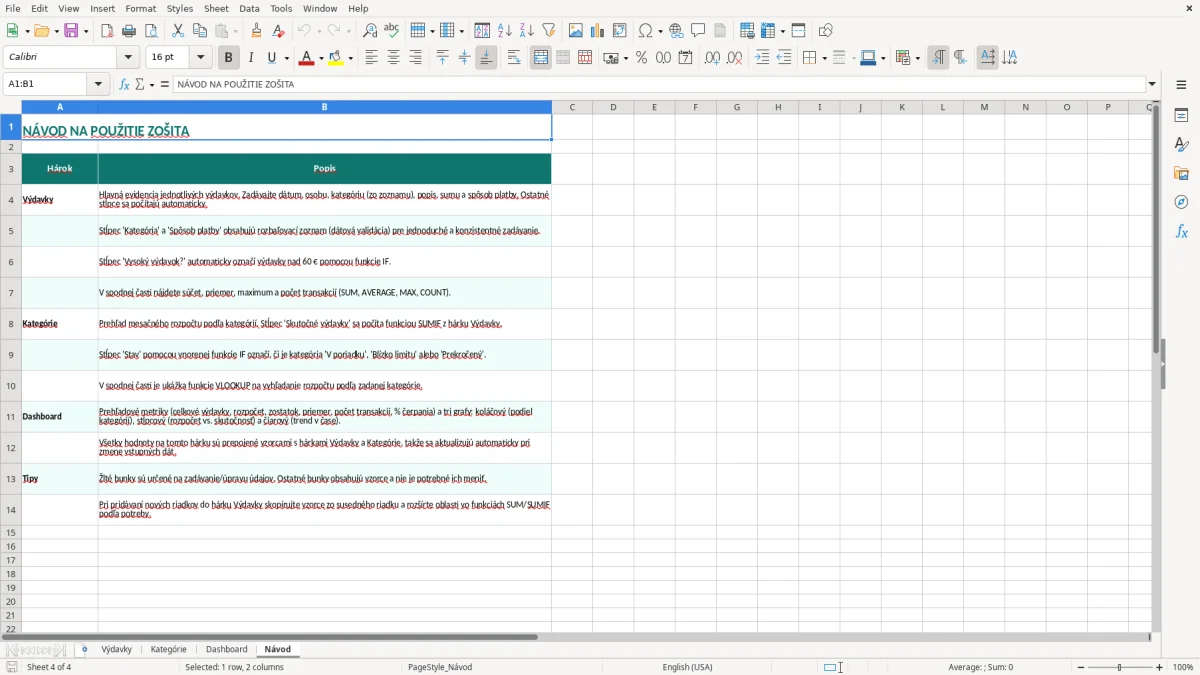Define the print area

(x=747, y=31)
